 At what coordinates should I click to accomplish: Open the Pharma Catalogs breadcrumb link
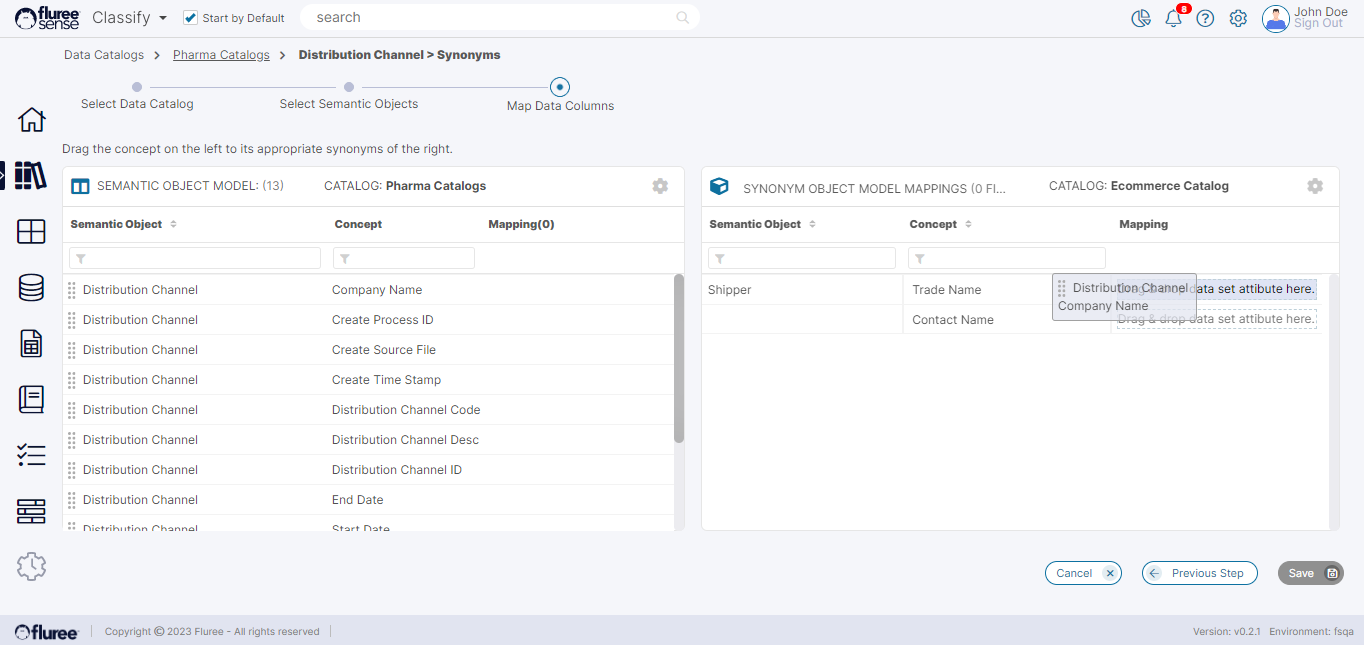point(221,55)
